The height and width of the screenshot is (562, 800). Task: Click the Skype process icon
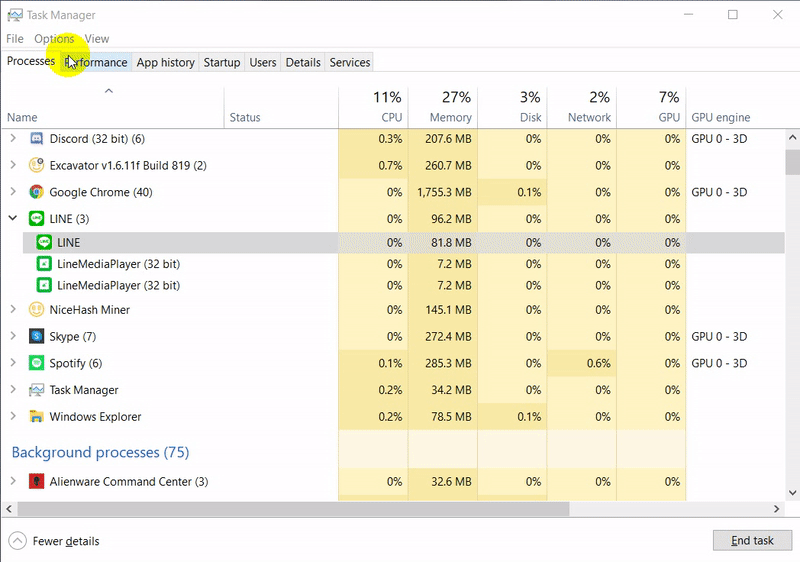tap(37, 337)
